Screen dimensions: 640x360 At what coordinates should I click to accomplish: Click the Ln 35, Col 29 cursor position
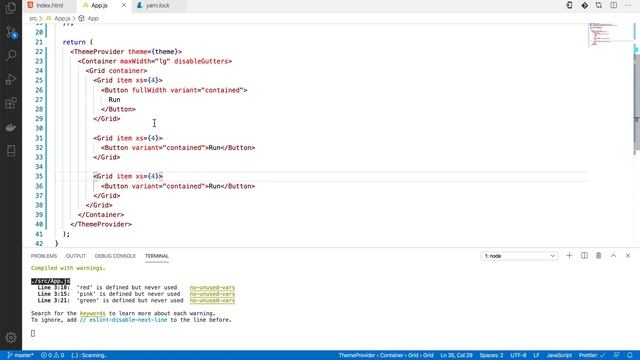(456, 355)
